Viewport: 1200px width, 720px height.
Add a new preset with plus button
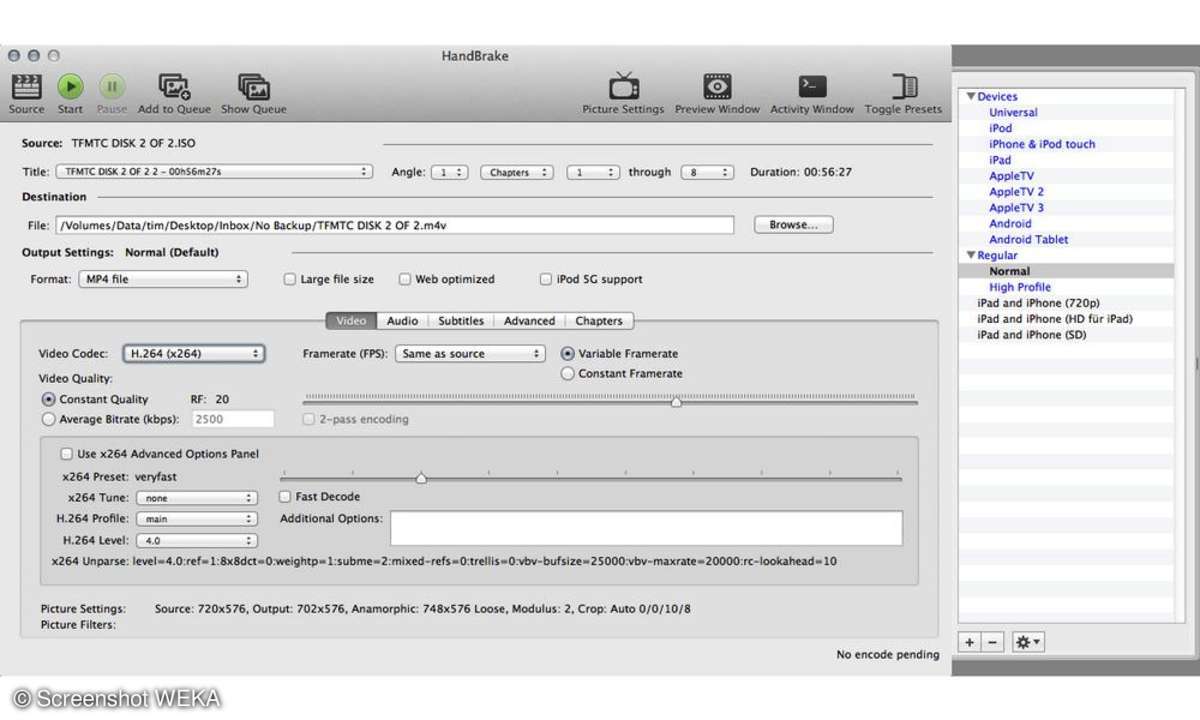pyautogui.click(x=969, y=643)
